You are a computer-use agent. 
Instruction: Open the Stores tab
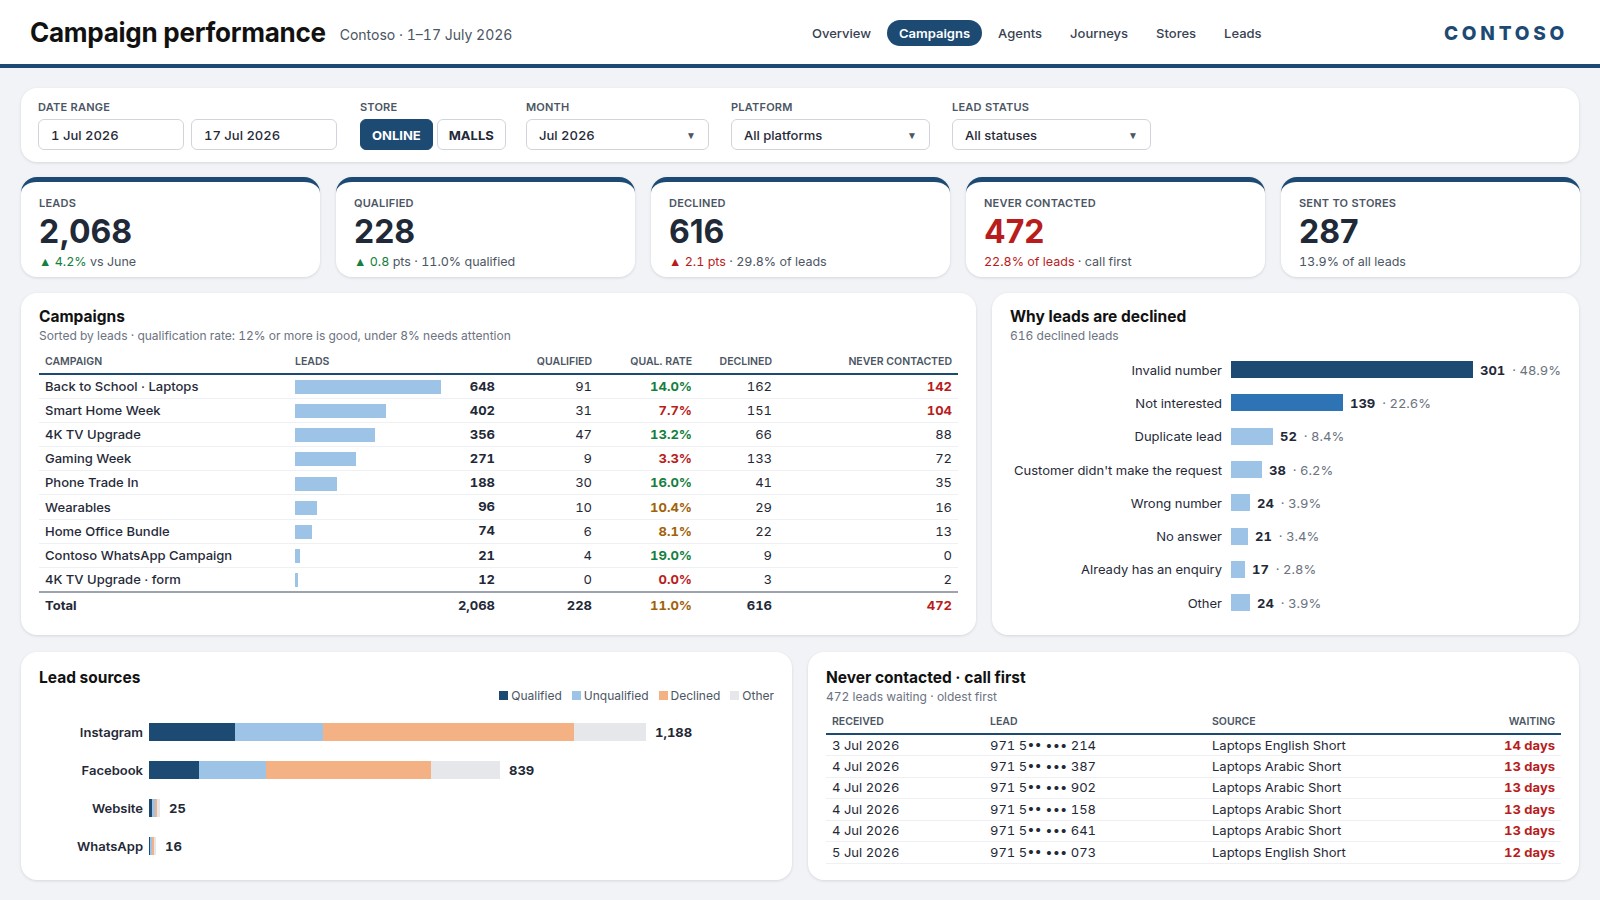point(1175,33)
